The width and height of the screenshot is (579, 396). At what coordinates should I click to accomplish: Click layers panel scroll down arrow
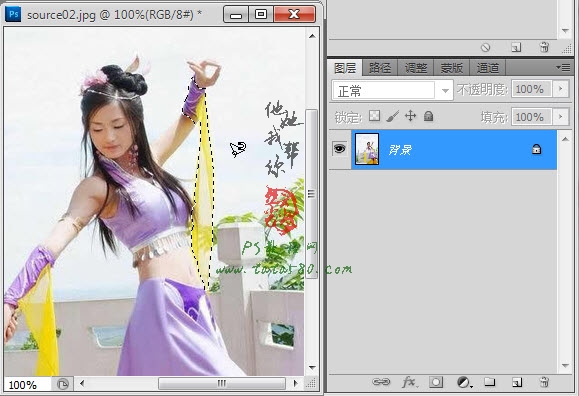[x=565, y=366]
